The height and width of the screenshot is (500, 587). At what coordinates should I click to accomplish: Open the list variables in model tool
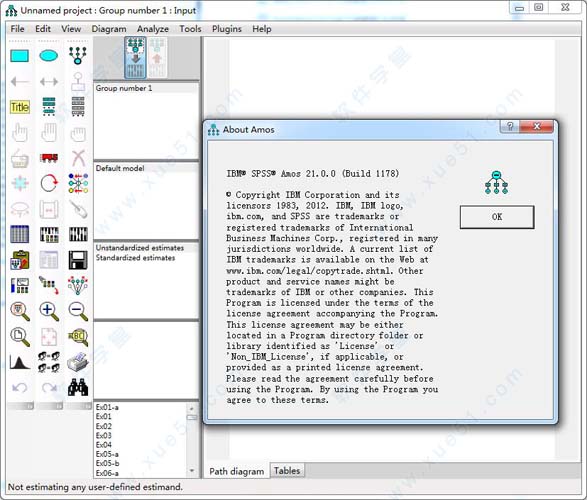(x=49, y=106)
